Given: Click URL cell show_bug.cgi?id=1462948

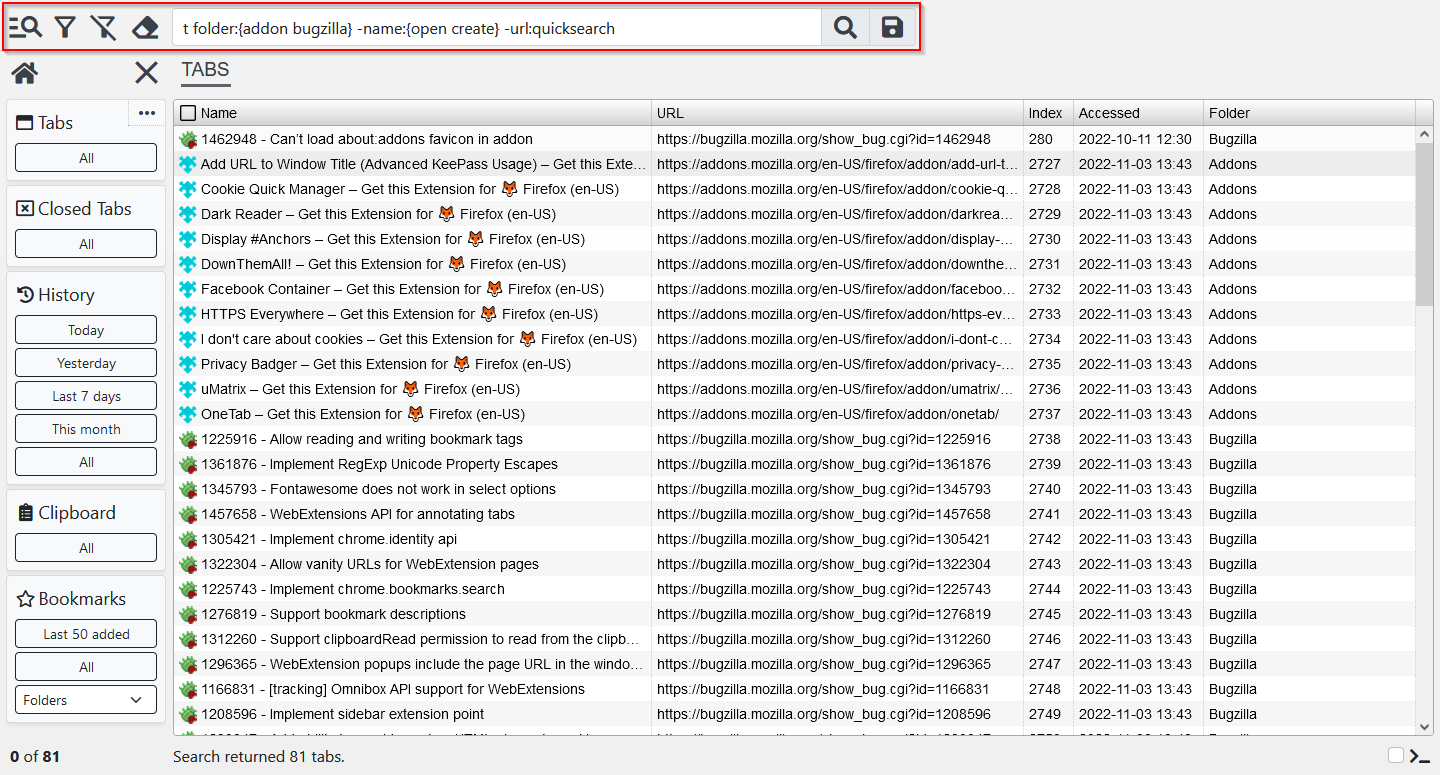Looking at the screenshot, I should [837, 139].
